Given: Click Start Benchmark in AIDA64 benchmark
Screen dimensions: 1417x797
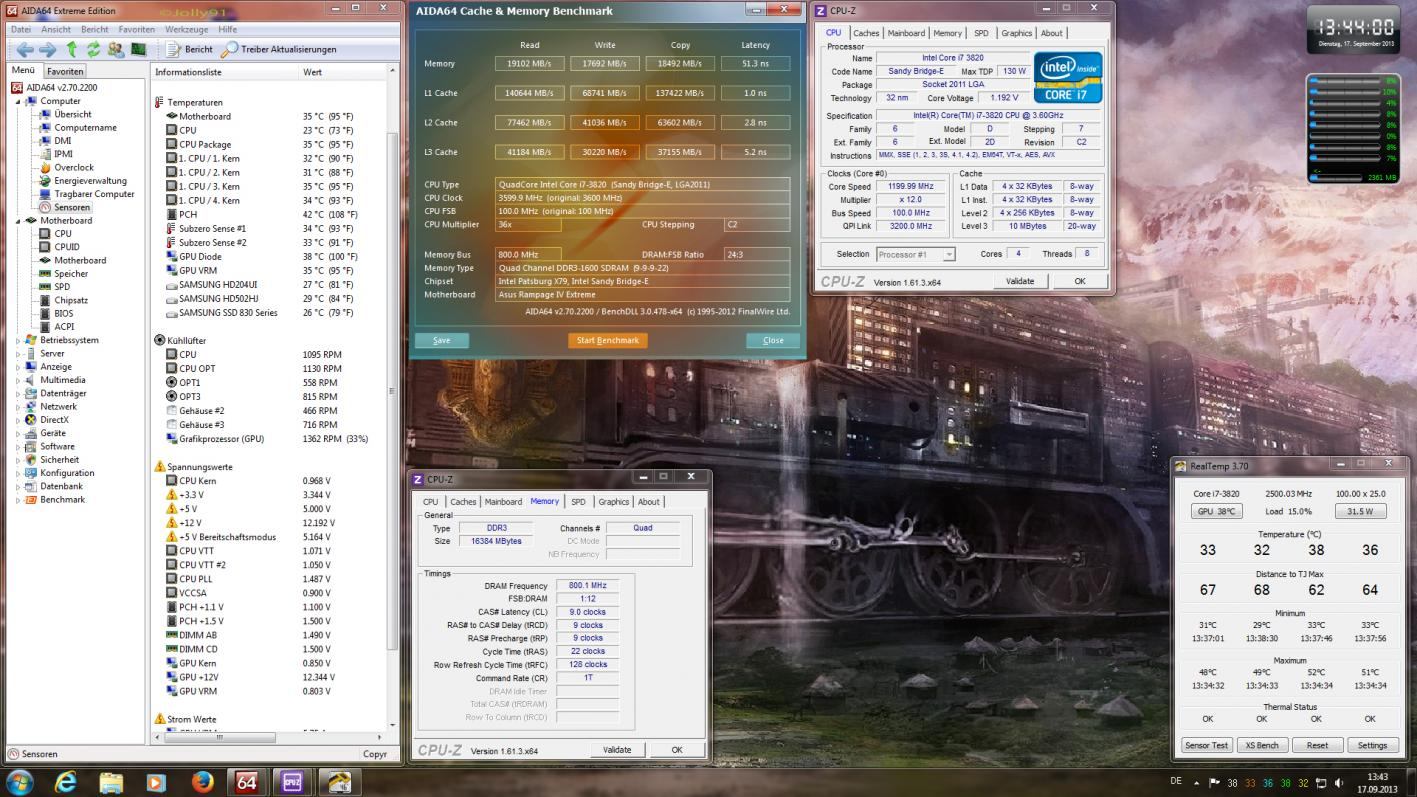Looking at the screenshot, I should pos(607,340).
